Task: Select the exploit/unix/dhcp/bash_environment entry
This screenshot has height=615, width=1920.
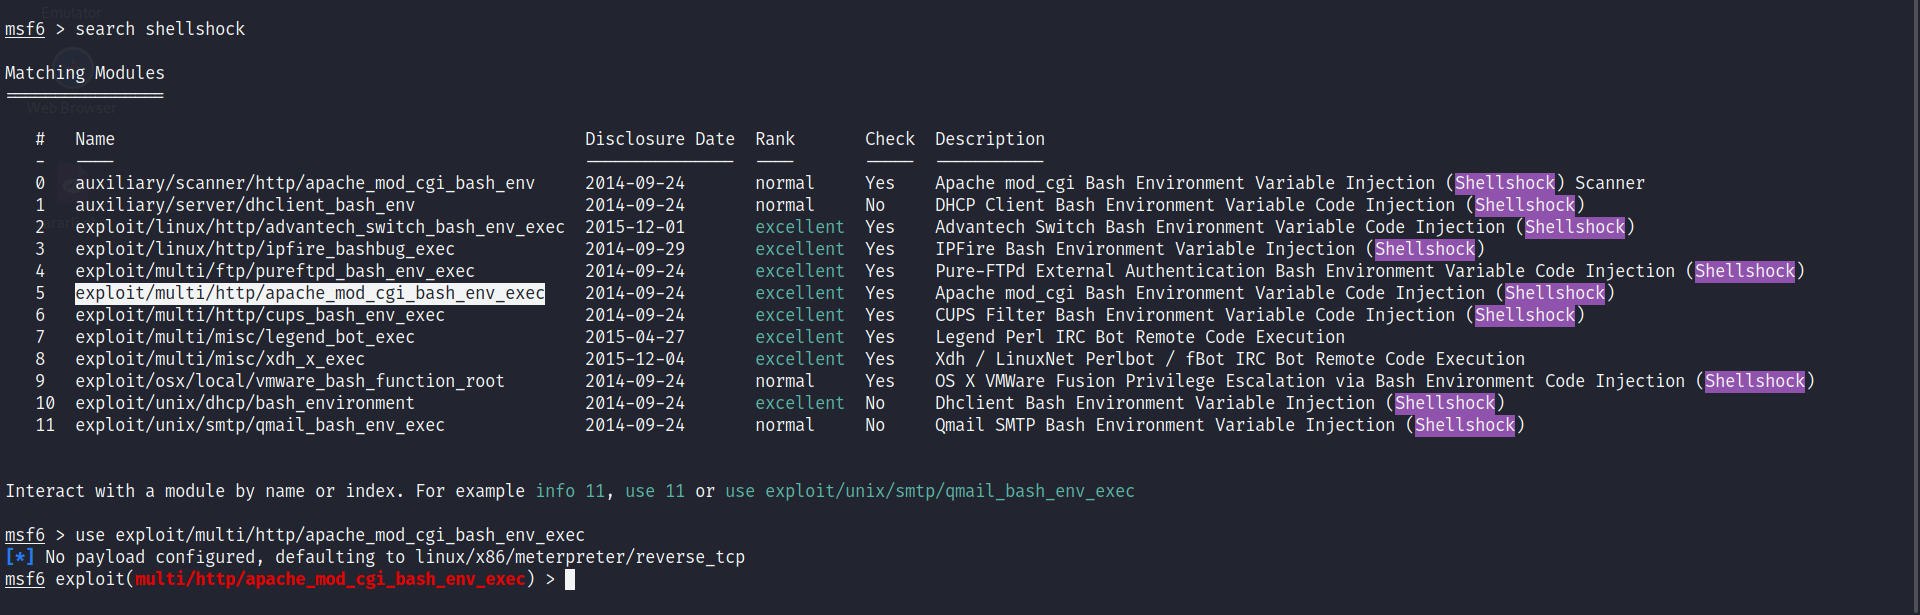Action: point(244,403)
